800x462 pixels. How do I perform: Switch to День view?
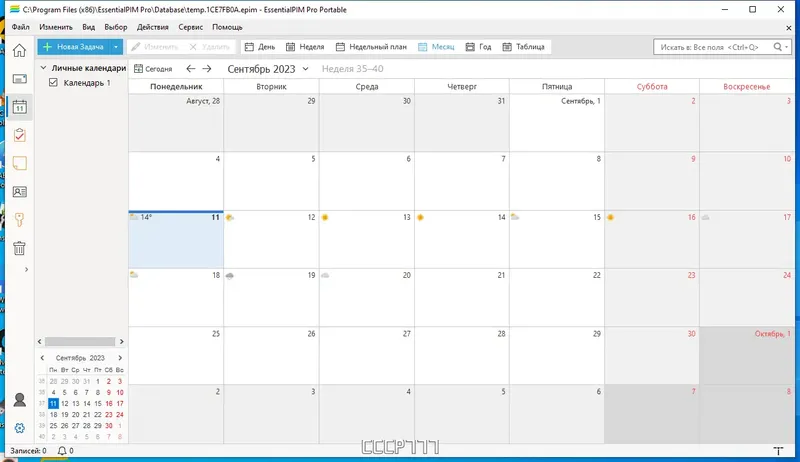(260, 47)
